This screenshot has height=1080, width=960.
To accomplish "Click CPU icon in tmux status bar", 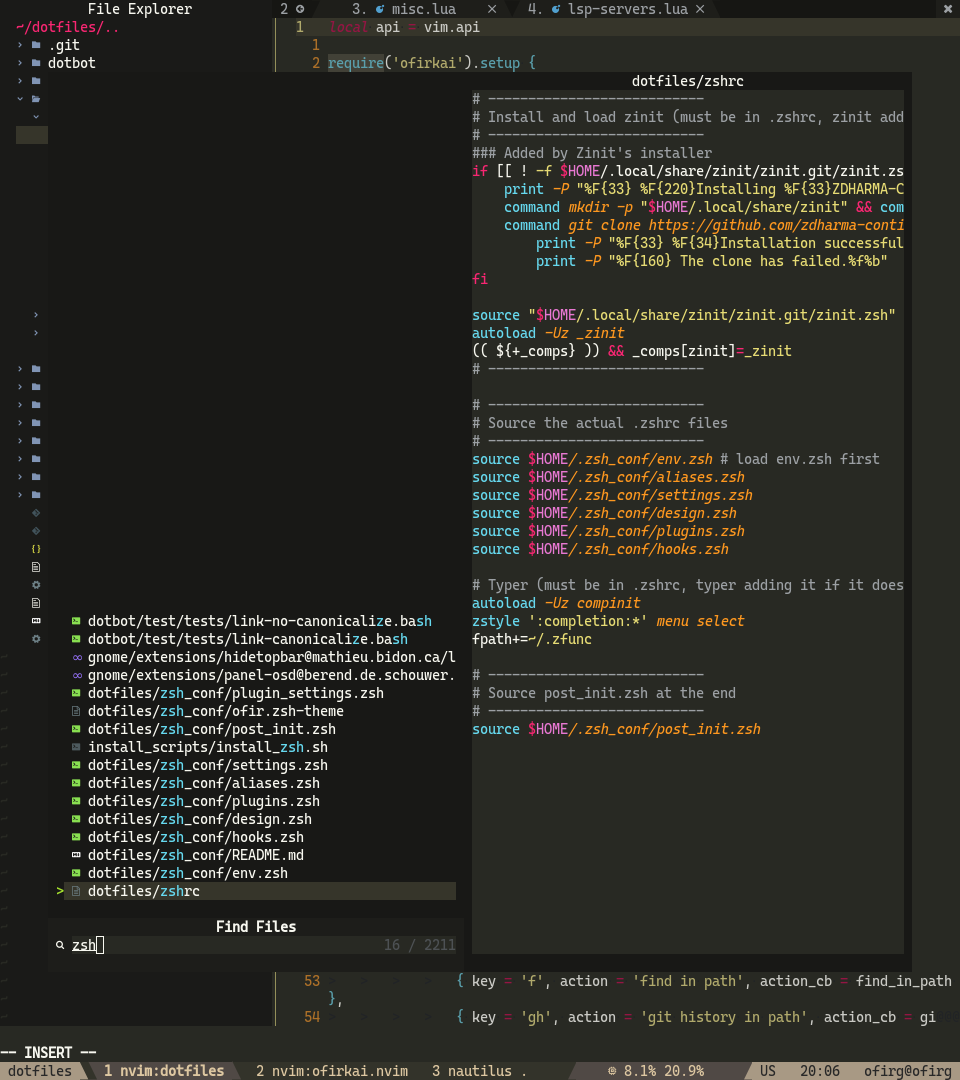I will click(612, 1071).
